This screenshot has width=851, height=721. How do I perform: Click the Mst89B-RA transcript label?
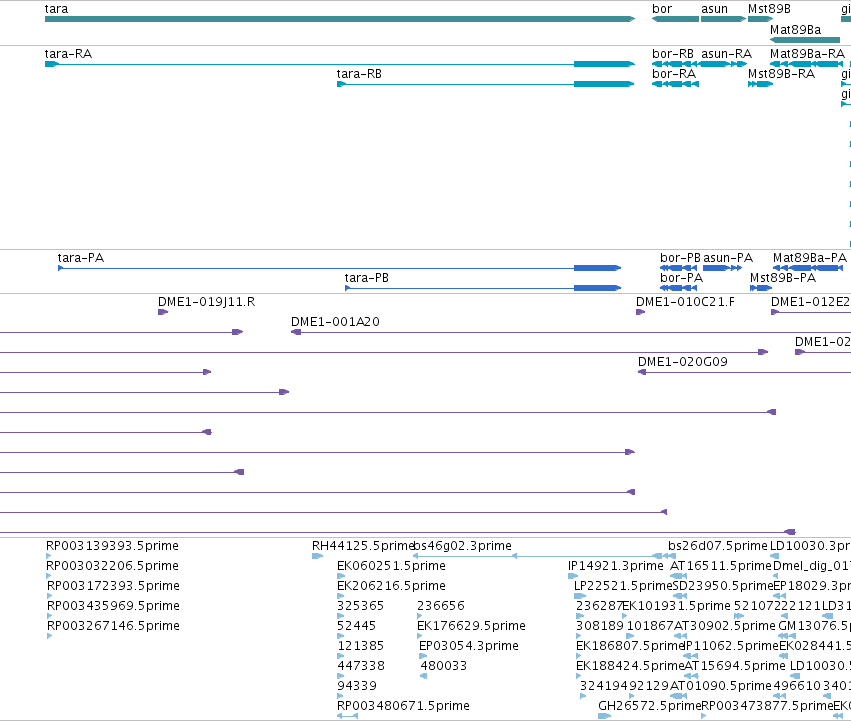781,74
